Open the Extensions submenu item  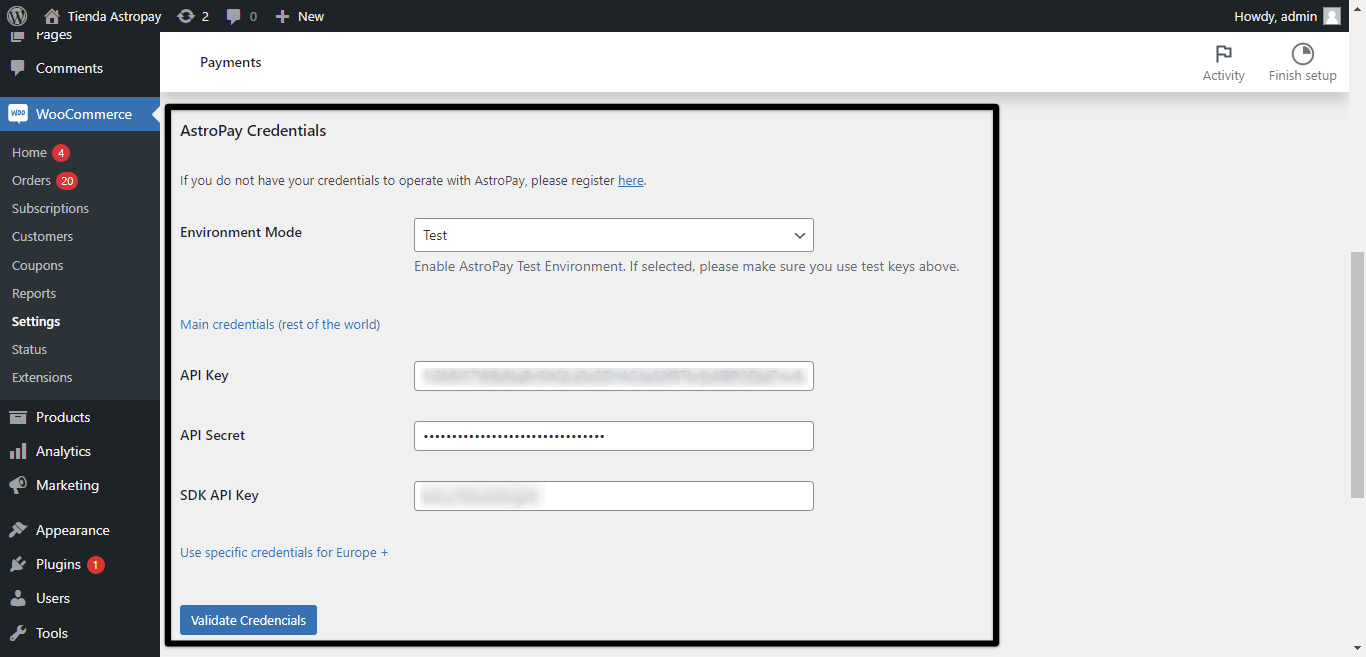(x=42, y=377)
